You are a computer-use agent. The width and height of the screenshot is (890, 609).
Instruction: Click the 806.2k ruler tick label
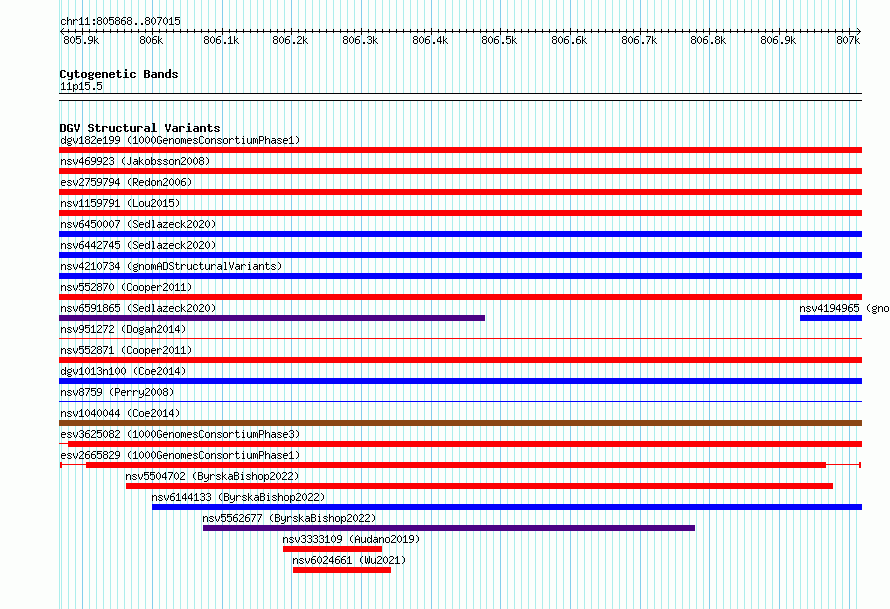click(290, 40)
